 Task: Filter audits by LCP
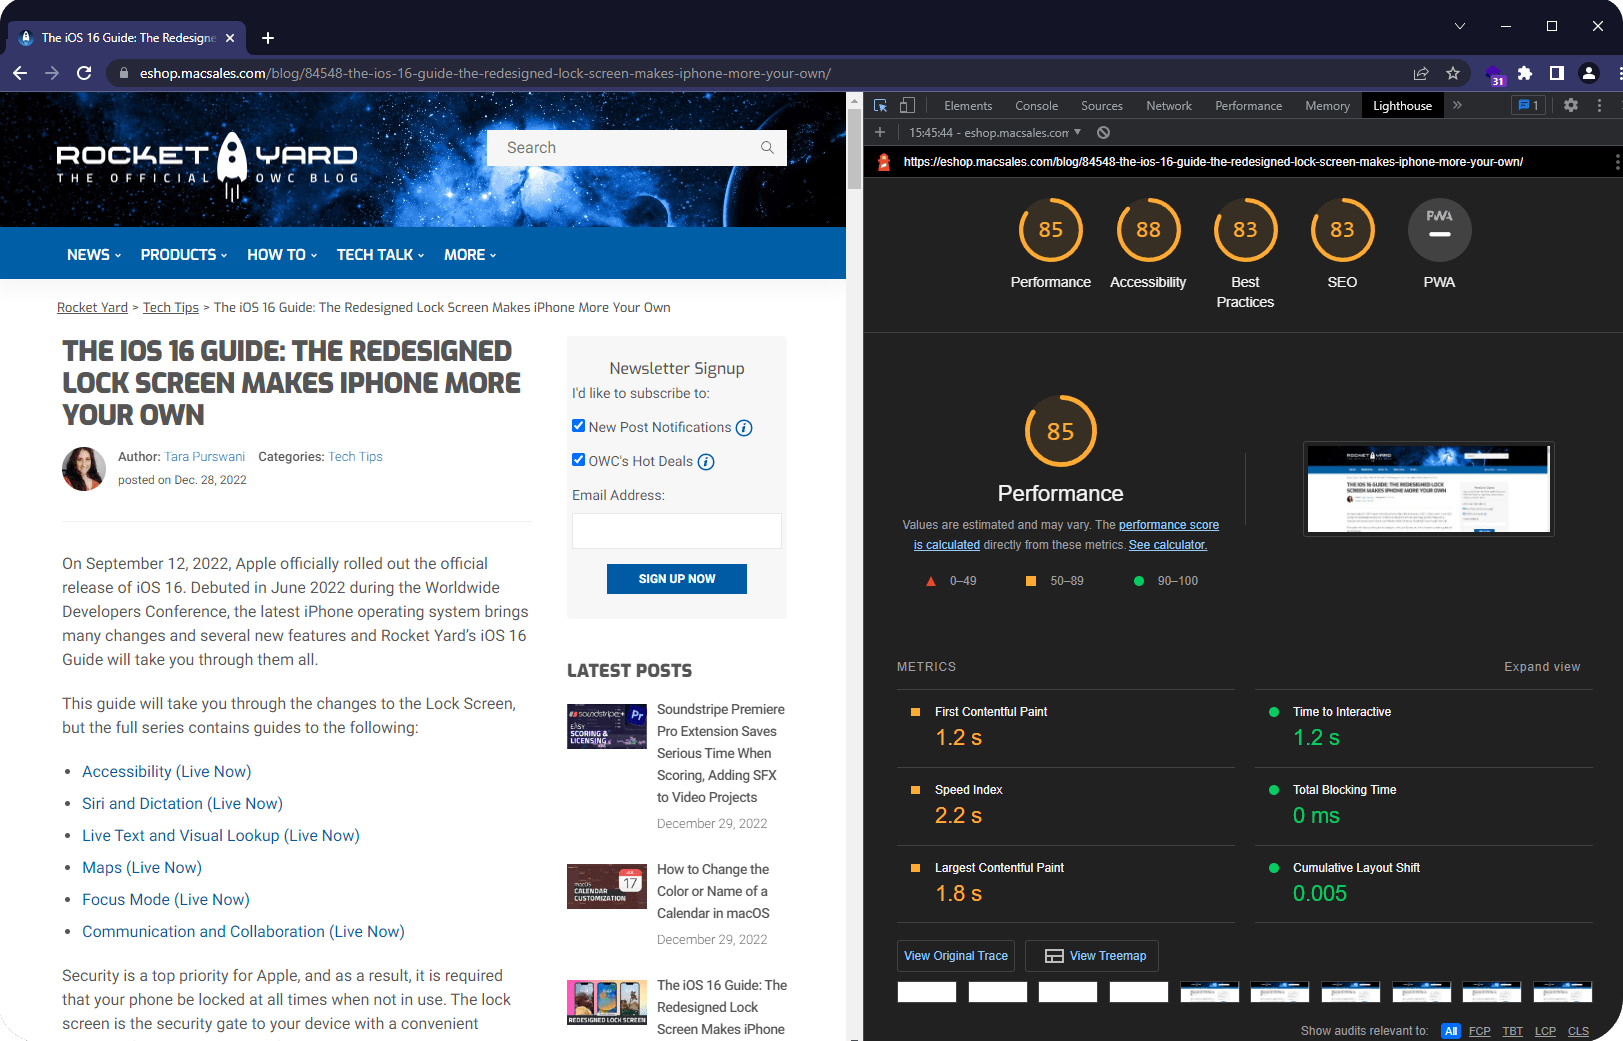(x=1546, y=1031)
